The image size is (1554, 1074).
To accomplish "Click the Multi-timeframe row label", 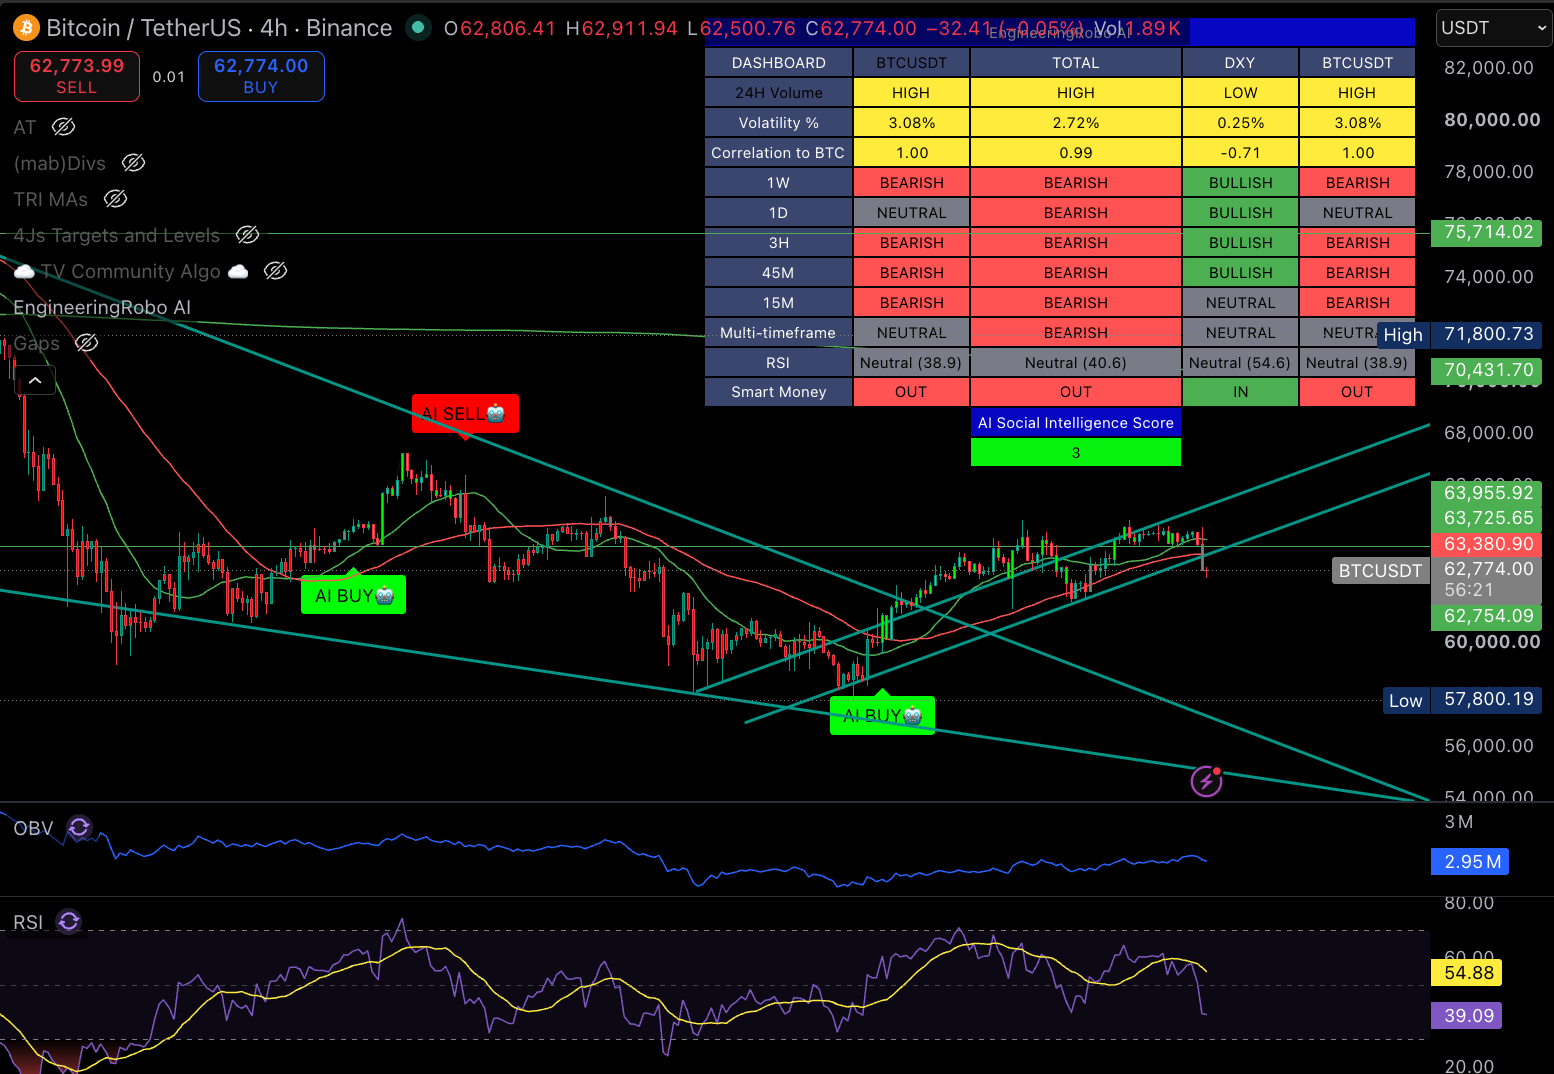I will point(779,332).
